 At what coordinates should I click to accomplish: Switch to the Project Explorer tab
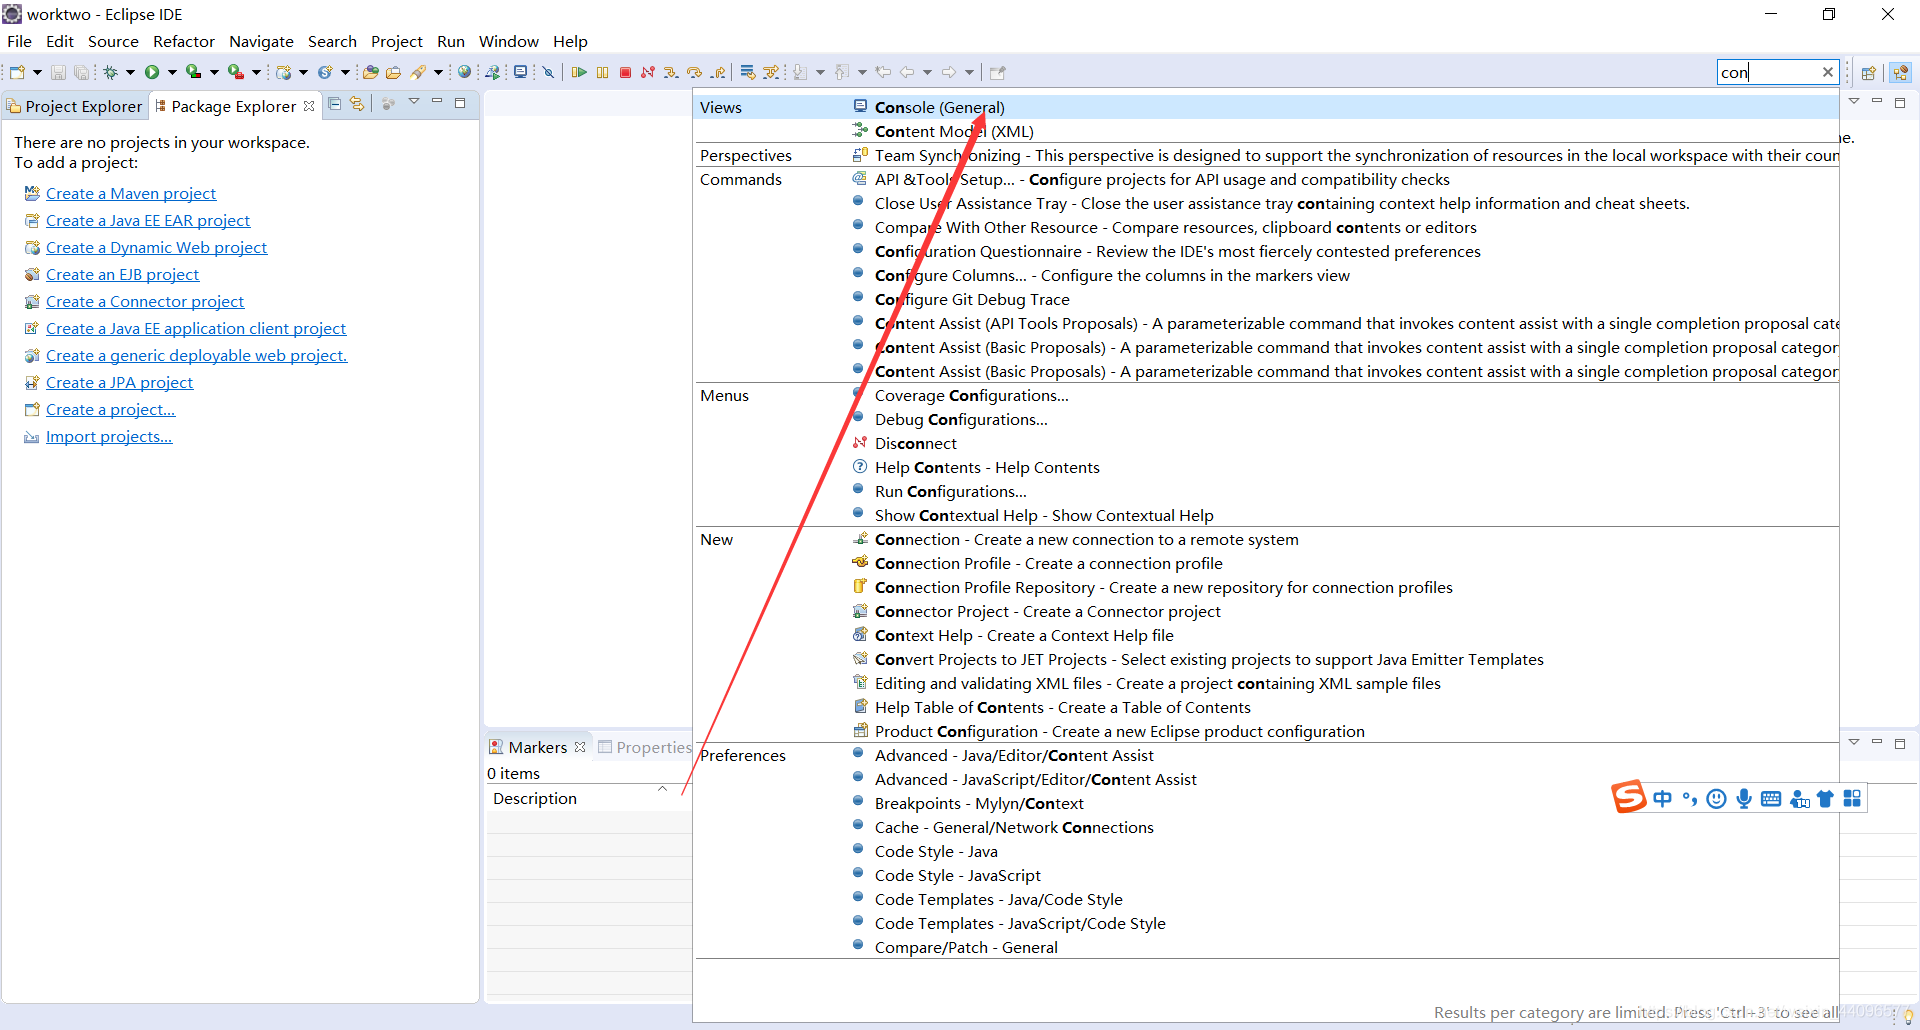[x=75, y=106]
